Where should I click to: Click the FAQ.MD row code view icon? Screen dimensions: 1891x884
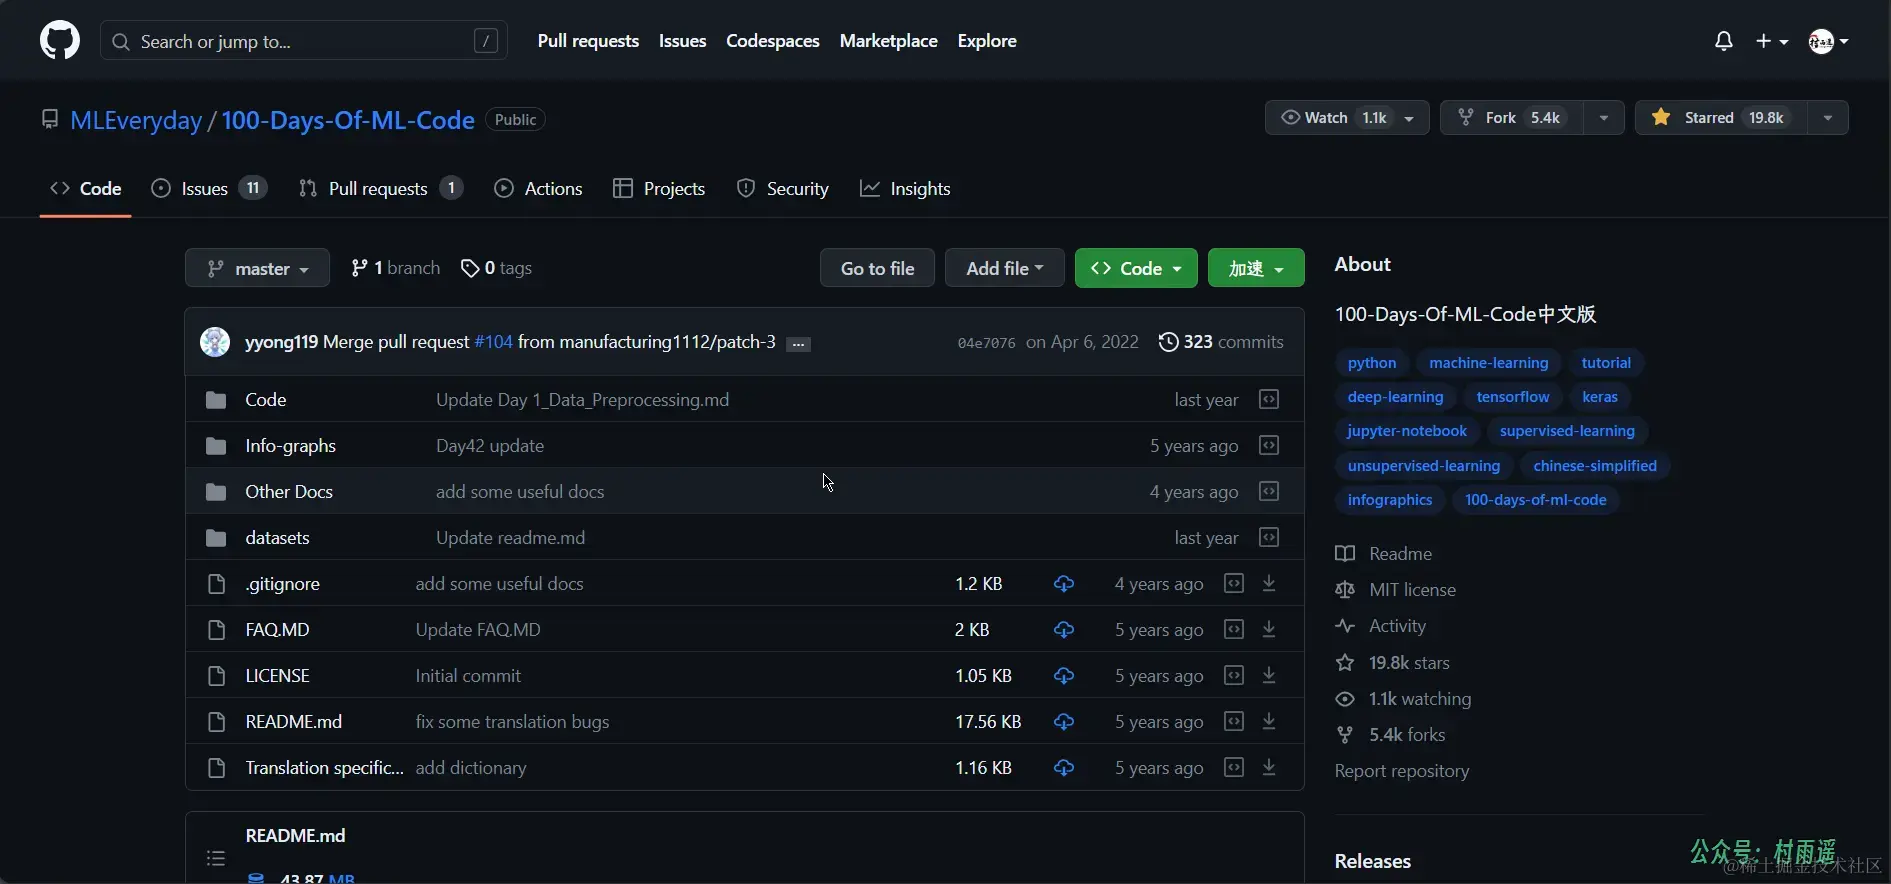[x=1234, y=629]
